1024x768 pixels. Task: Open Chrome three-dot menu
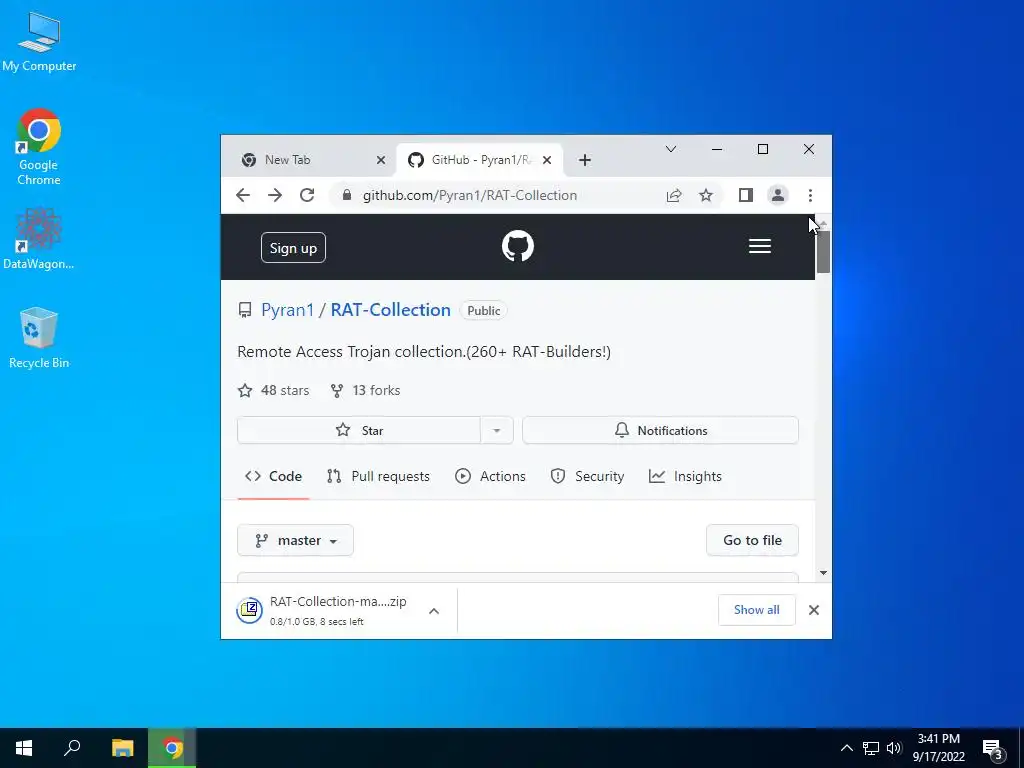[x=810, y=195]
